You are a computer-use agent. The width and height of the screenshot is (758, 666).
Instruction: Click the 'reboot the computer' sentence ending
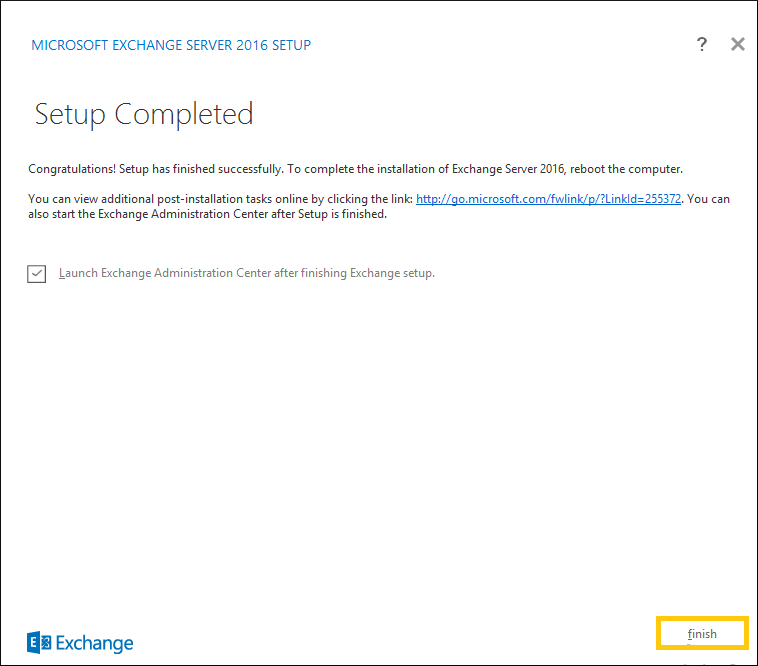tap(626, 169)
